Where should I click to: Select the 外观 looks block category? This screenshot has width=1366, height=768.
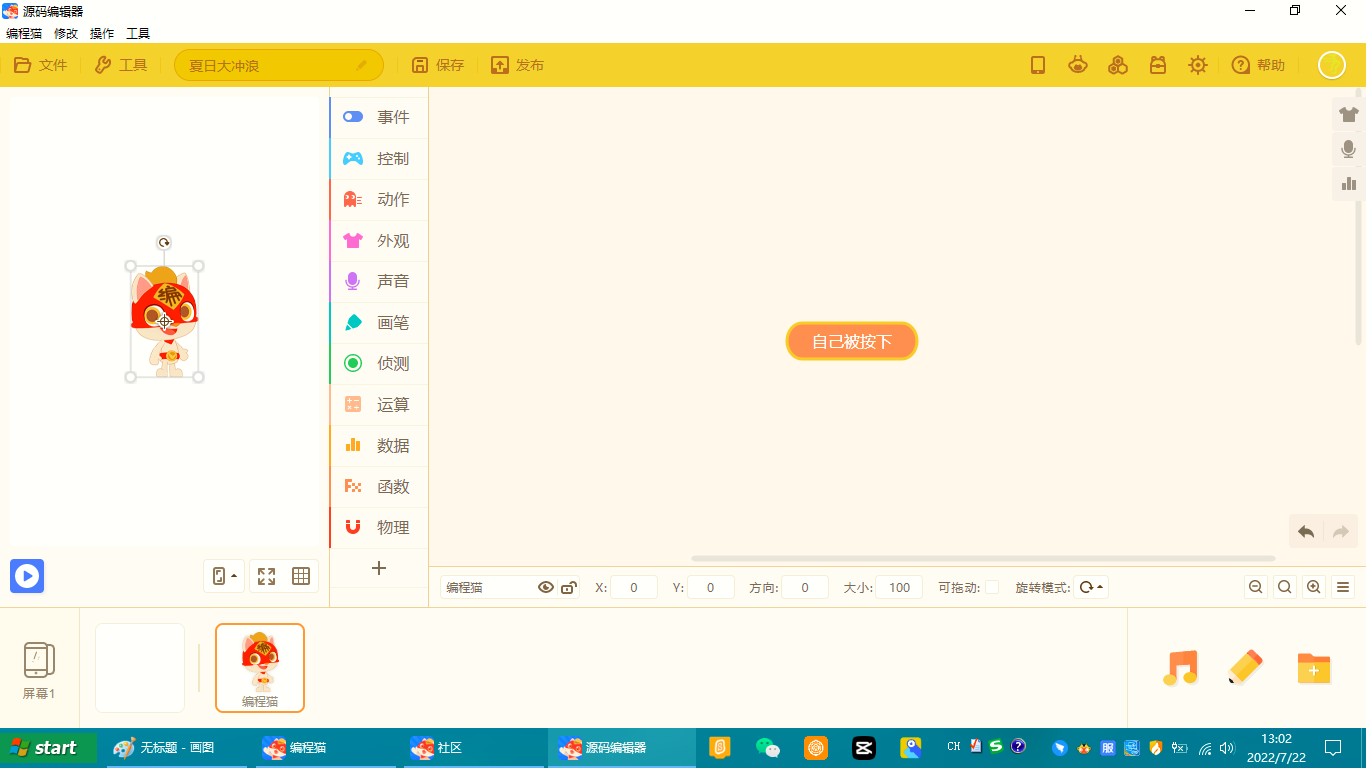click(379, 240)
